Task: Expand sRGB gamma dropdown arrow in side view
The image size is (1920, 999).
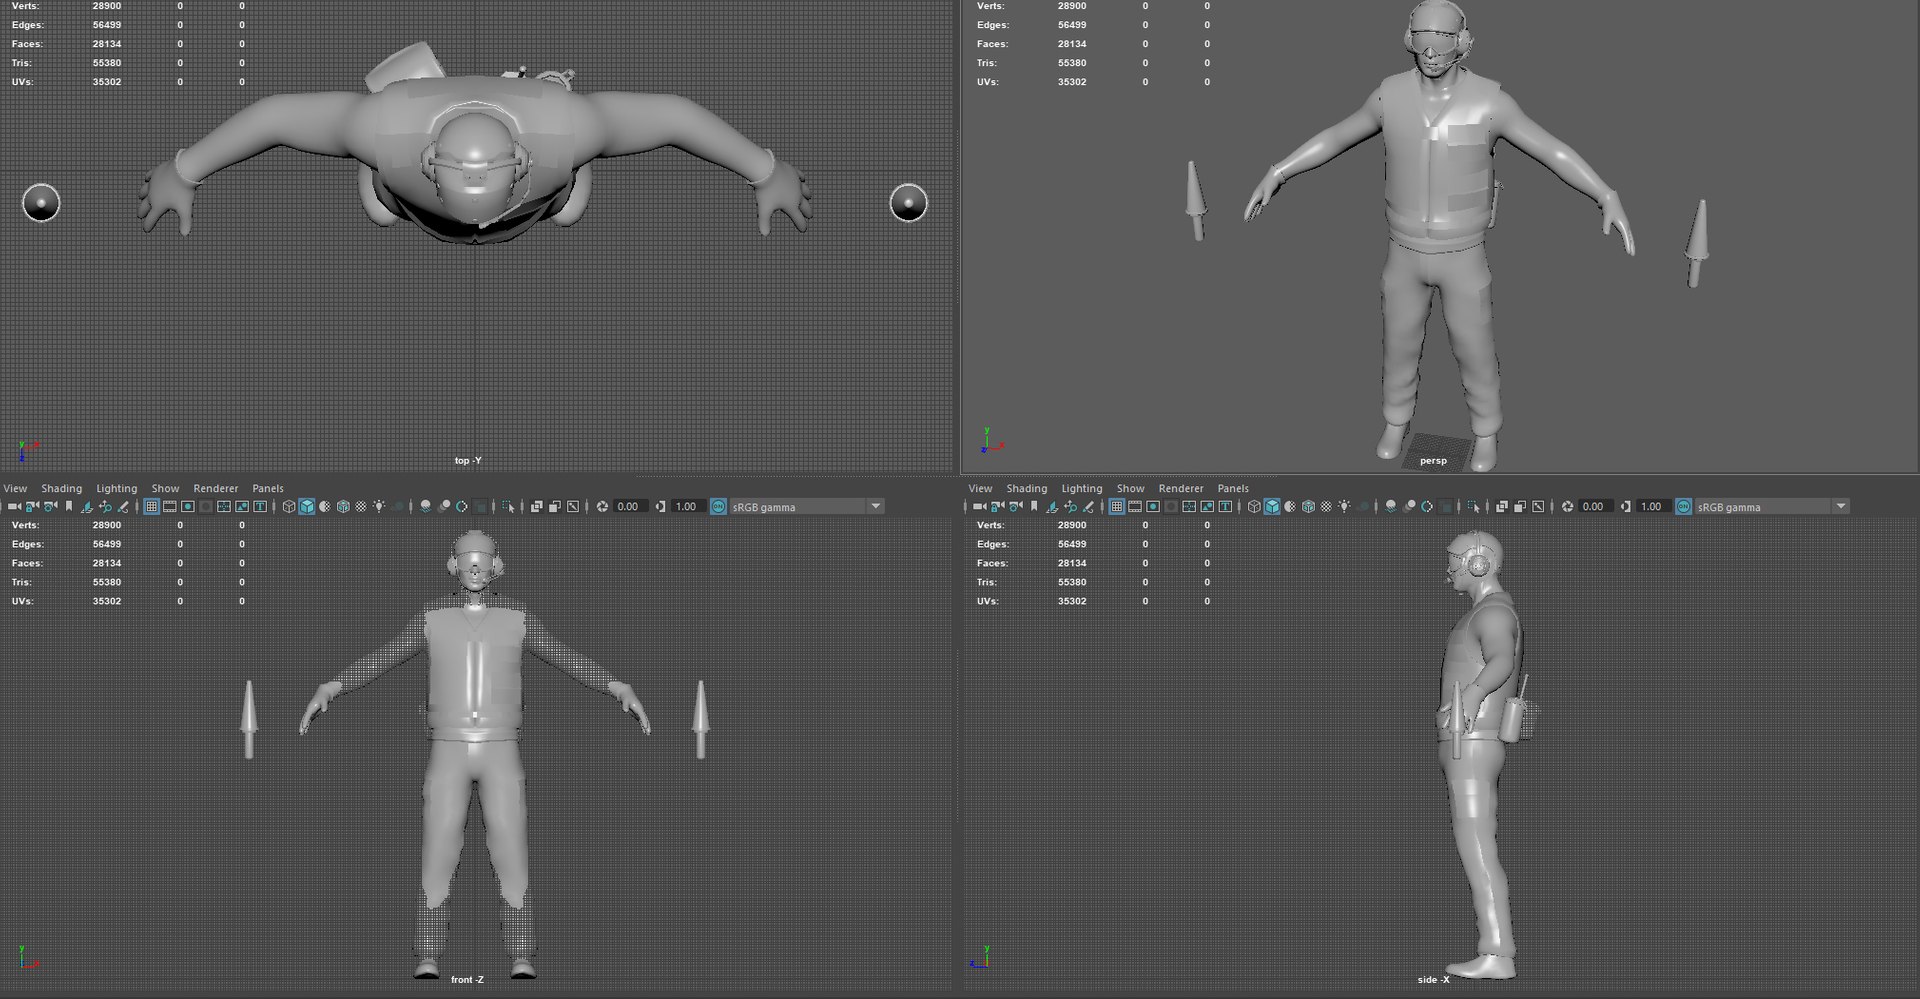Action: pos(1841,507)
